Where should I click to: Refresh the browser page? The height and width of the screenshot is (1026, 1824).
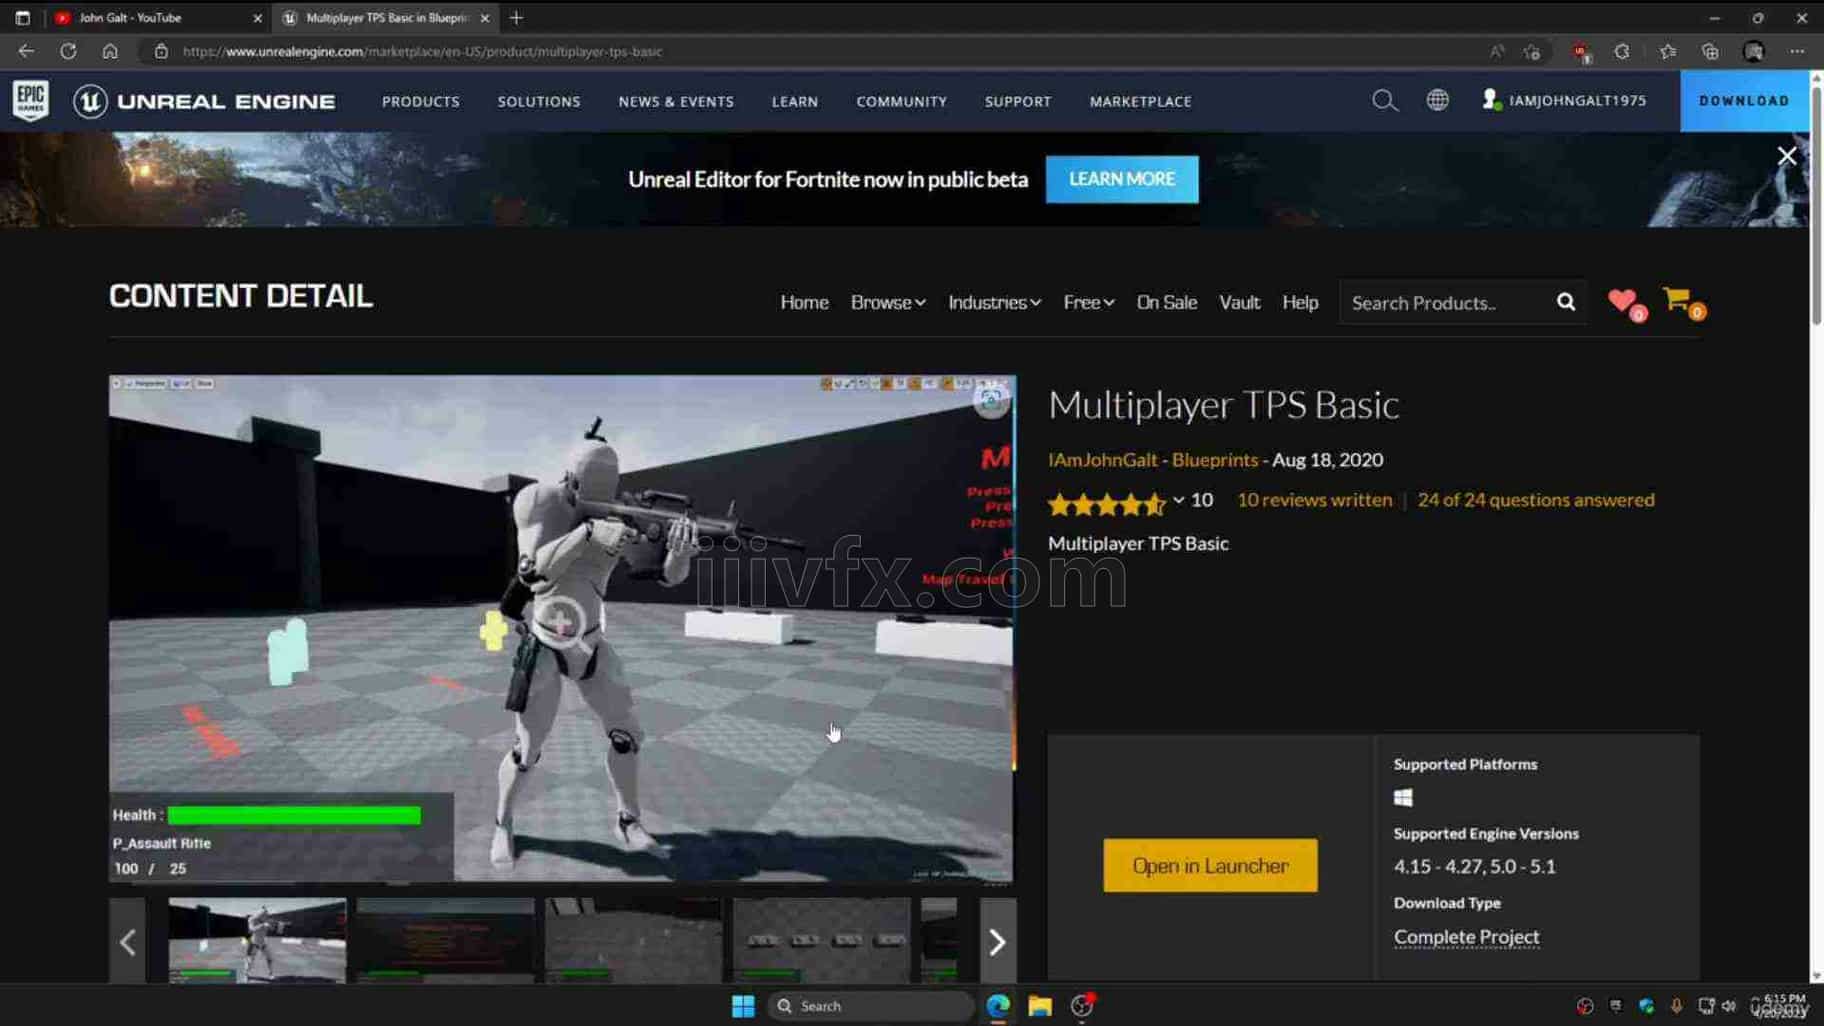(x=68, y=51)
